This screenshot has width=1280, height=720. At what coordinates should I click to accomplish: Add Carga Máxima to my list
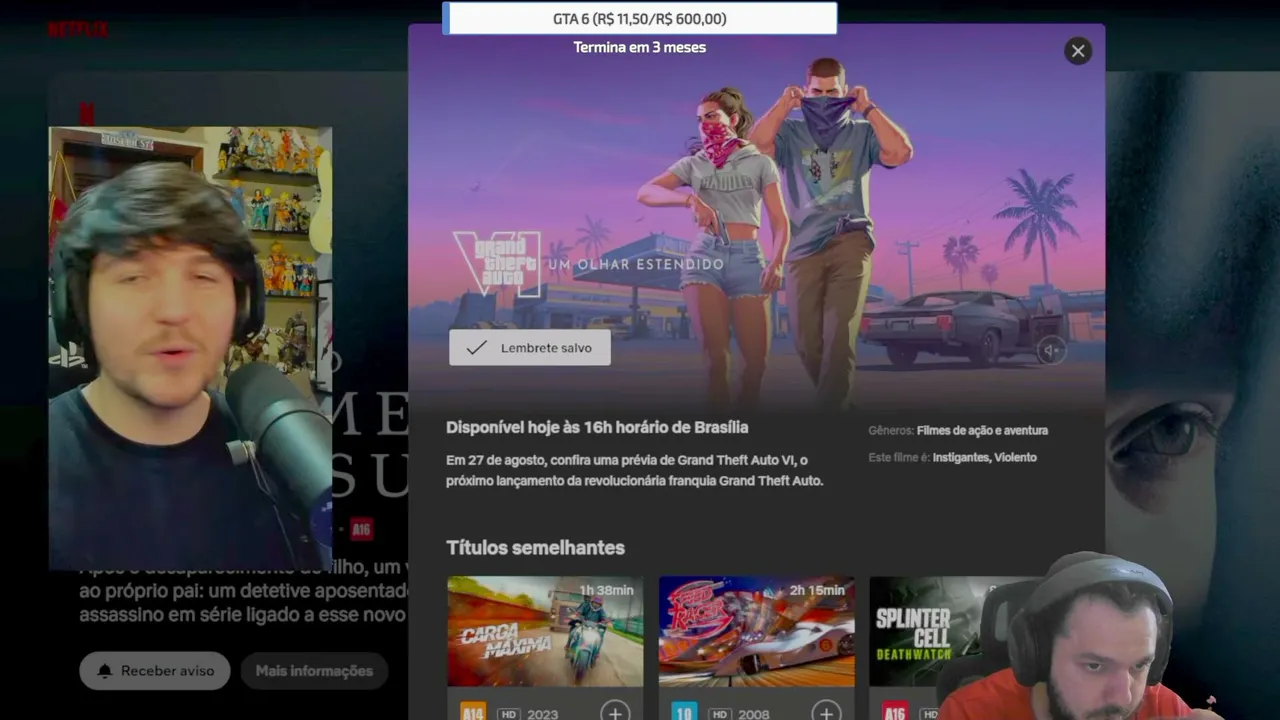615,713
